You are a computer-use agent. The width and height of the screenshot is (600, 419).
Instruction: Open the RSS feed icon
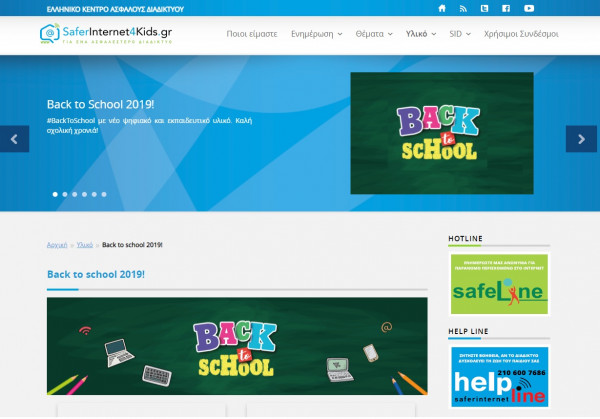tap(463, 8)
